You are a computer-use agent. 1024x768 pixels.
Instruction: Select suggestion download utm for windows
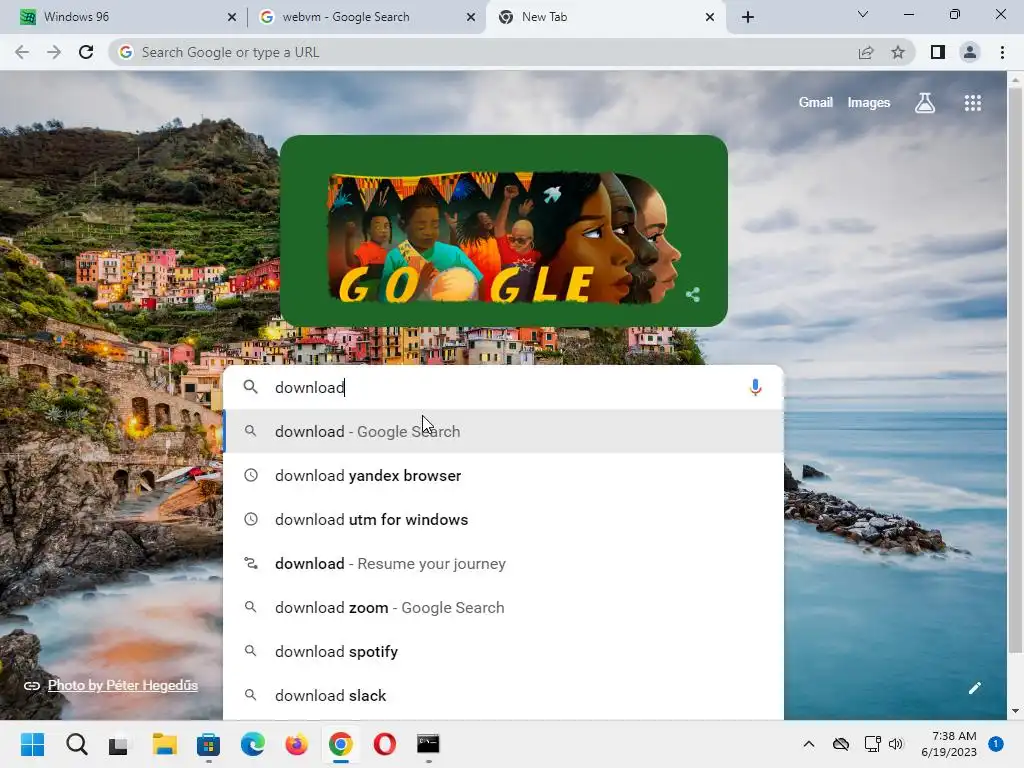point(504,519)
